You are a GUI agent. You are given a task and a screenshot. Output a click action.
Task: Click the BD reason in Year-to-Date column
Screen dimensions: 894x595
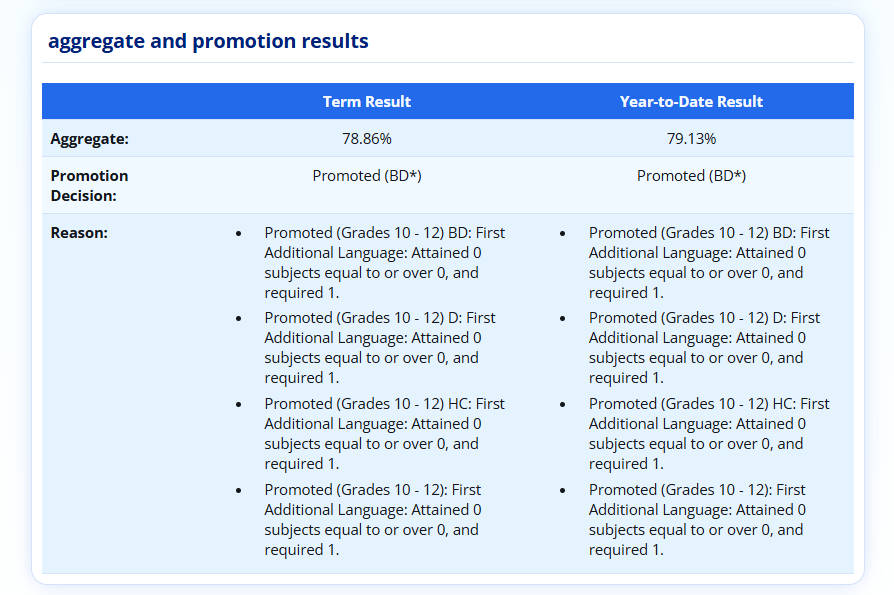[x=708, y=262]
